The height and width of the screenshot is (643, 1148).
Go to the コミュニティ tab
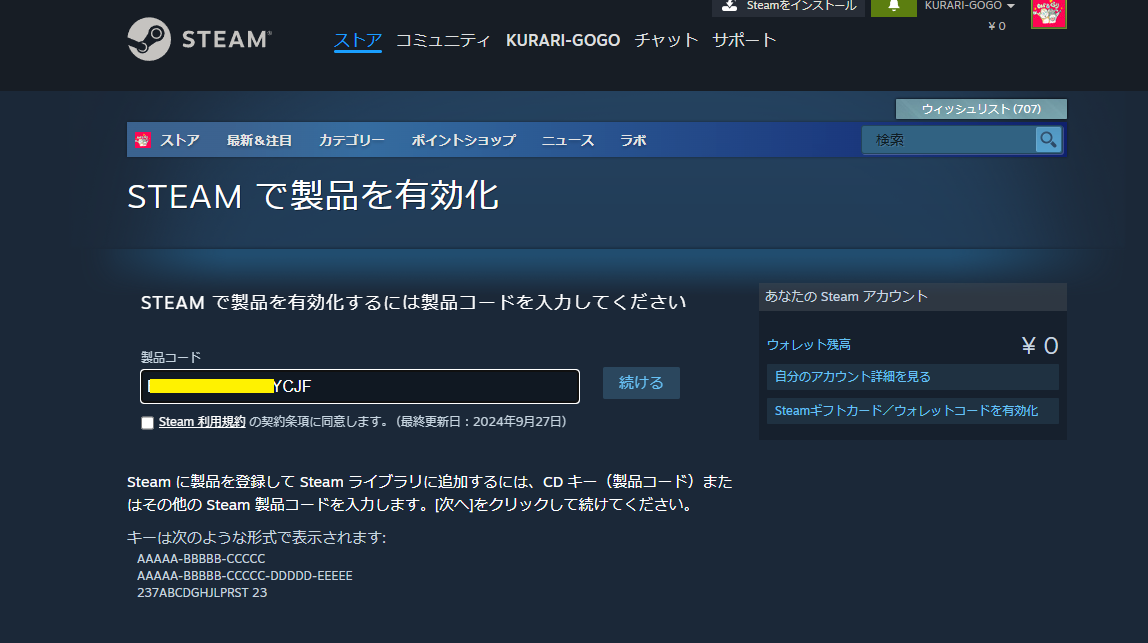tap(443, 40)
